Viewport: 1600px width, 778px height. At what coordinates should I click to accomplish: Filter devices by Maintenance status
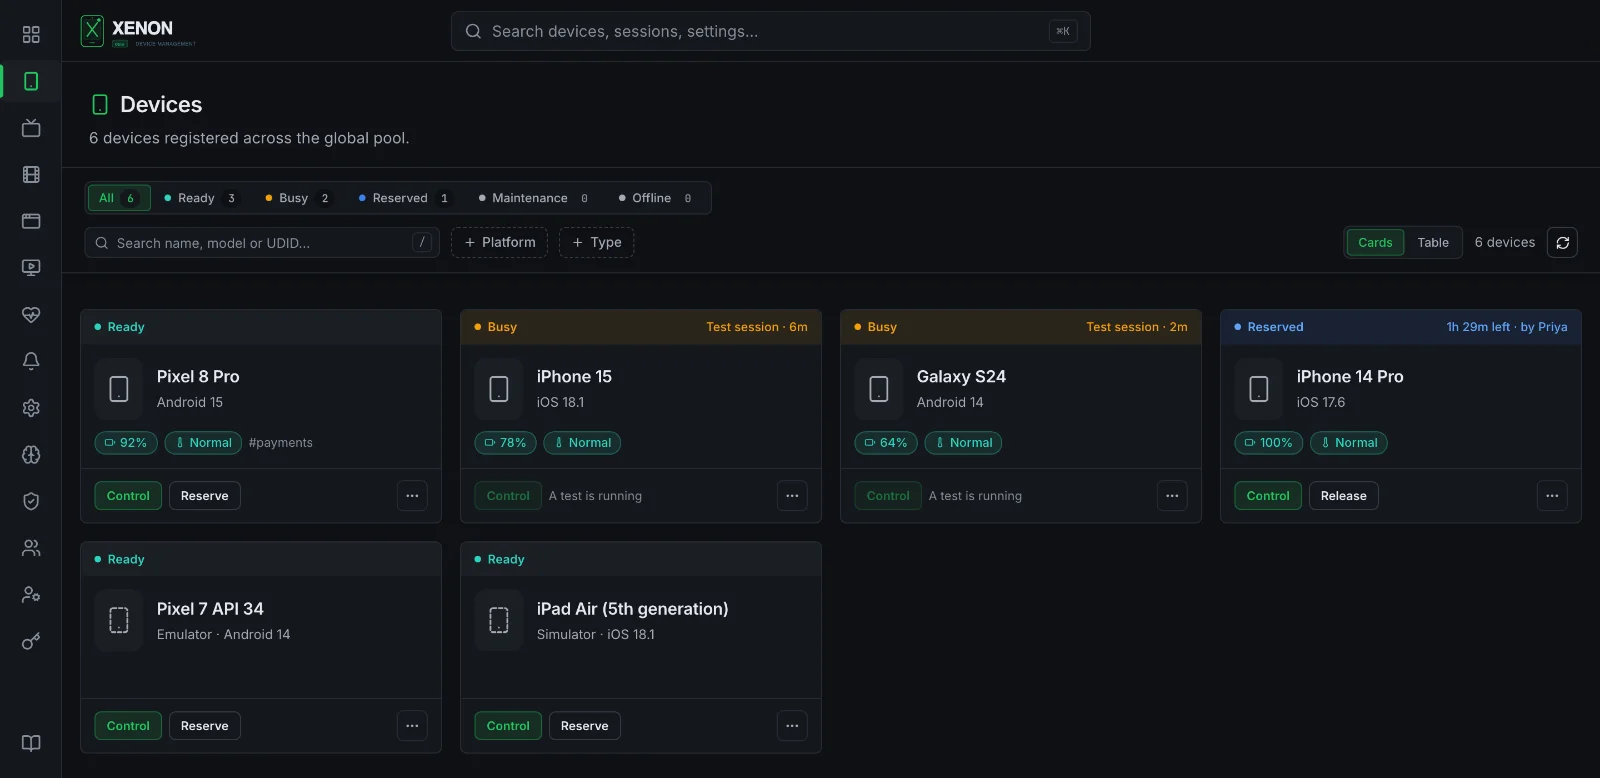point(534,198)
